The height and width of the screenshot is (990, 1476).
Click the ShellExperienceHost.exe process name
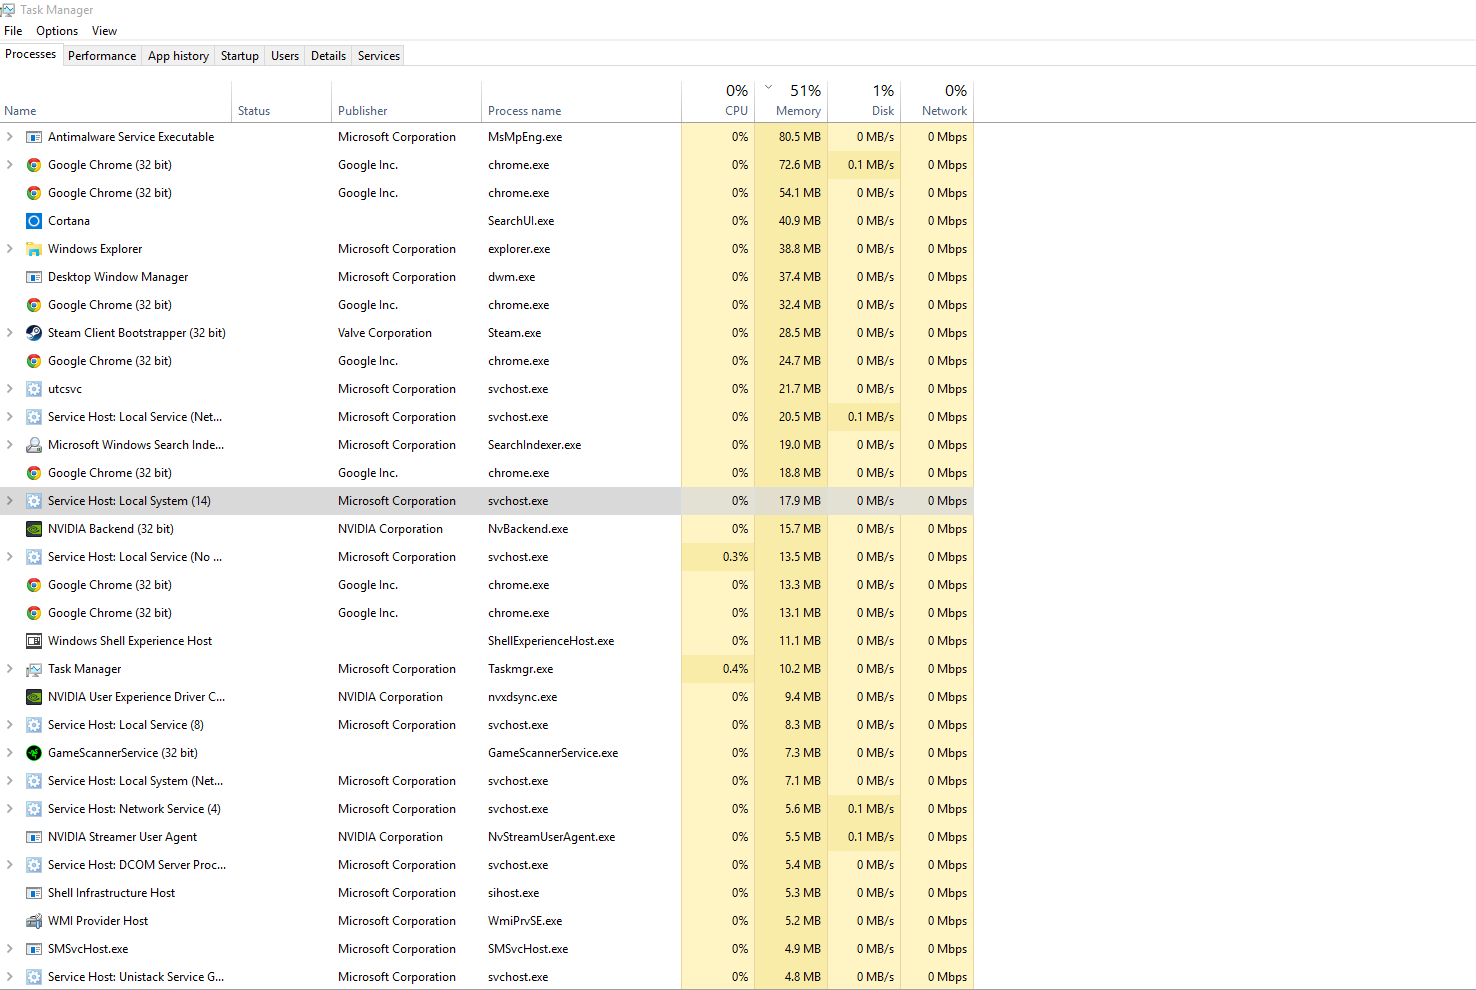pyautogui.click(x=551, y=641)
